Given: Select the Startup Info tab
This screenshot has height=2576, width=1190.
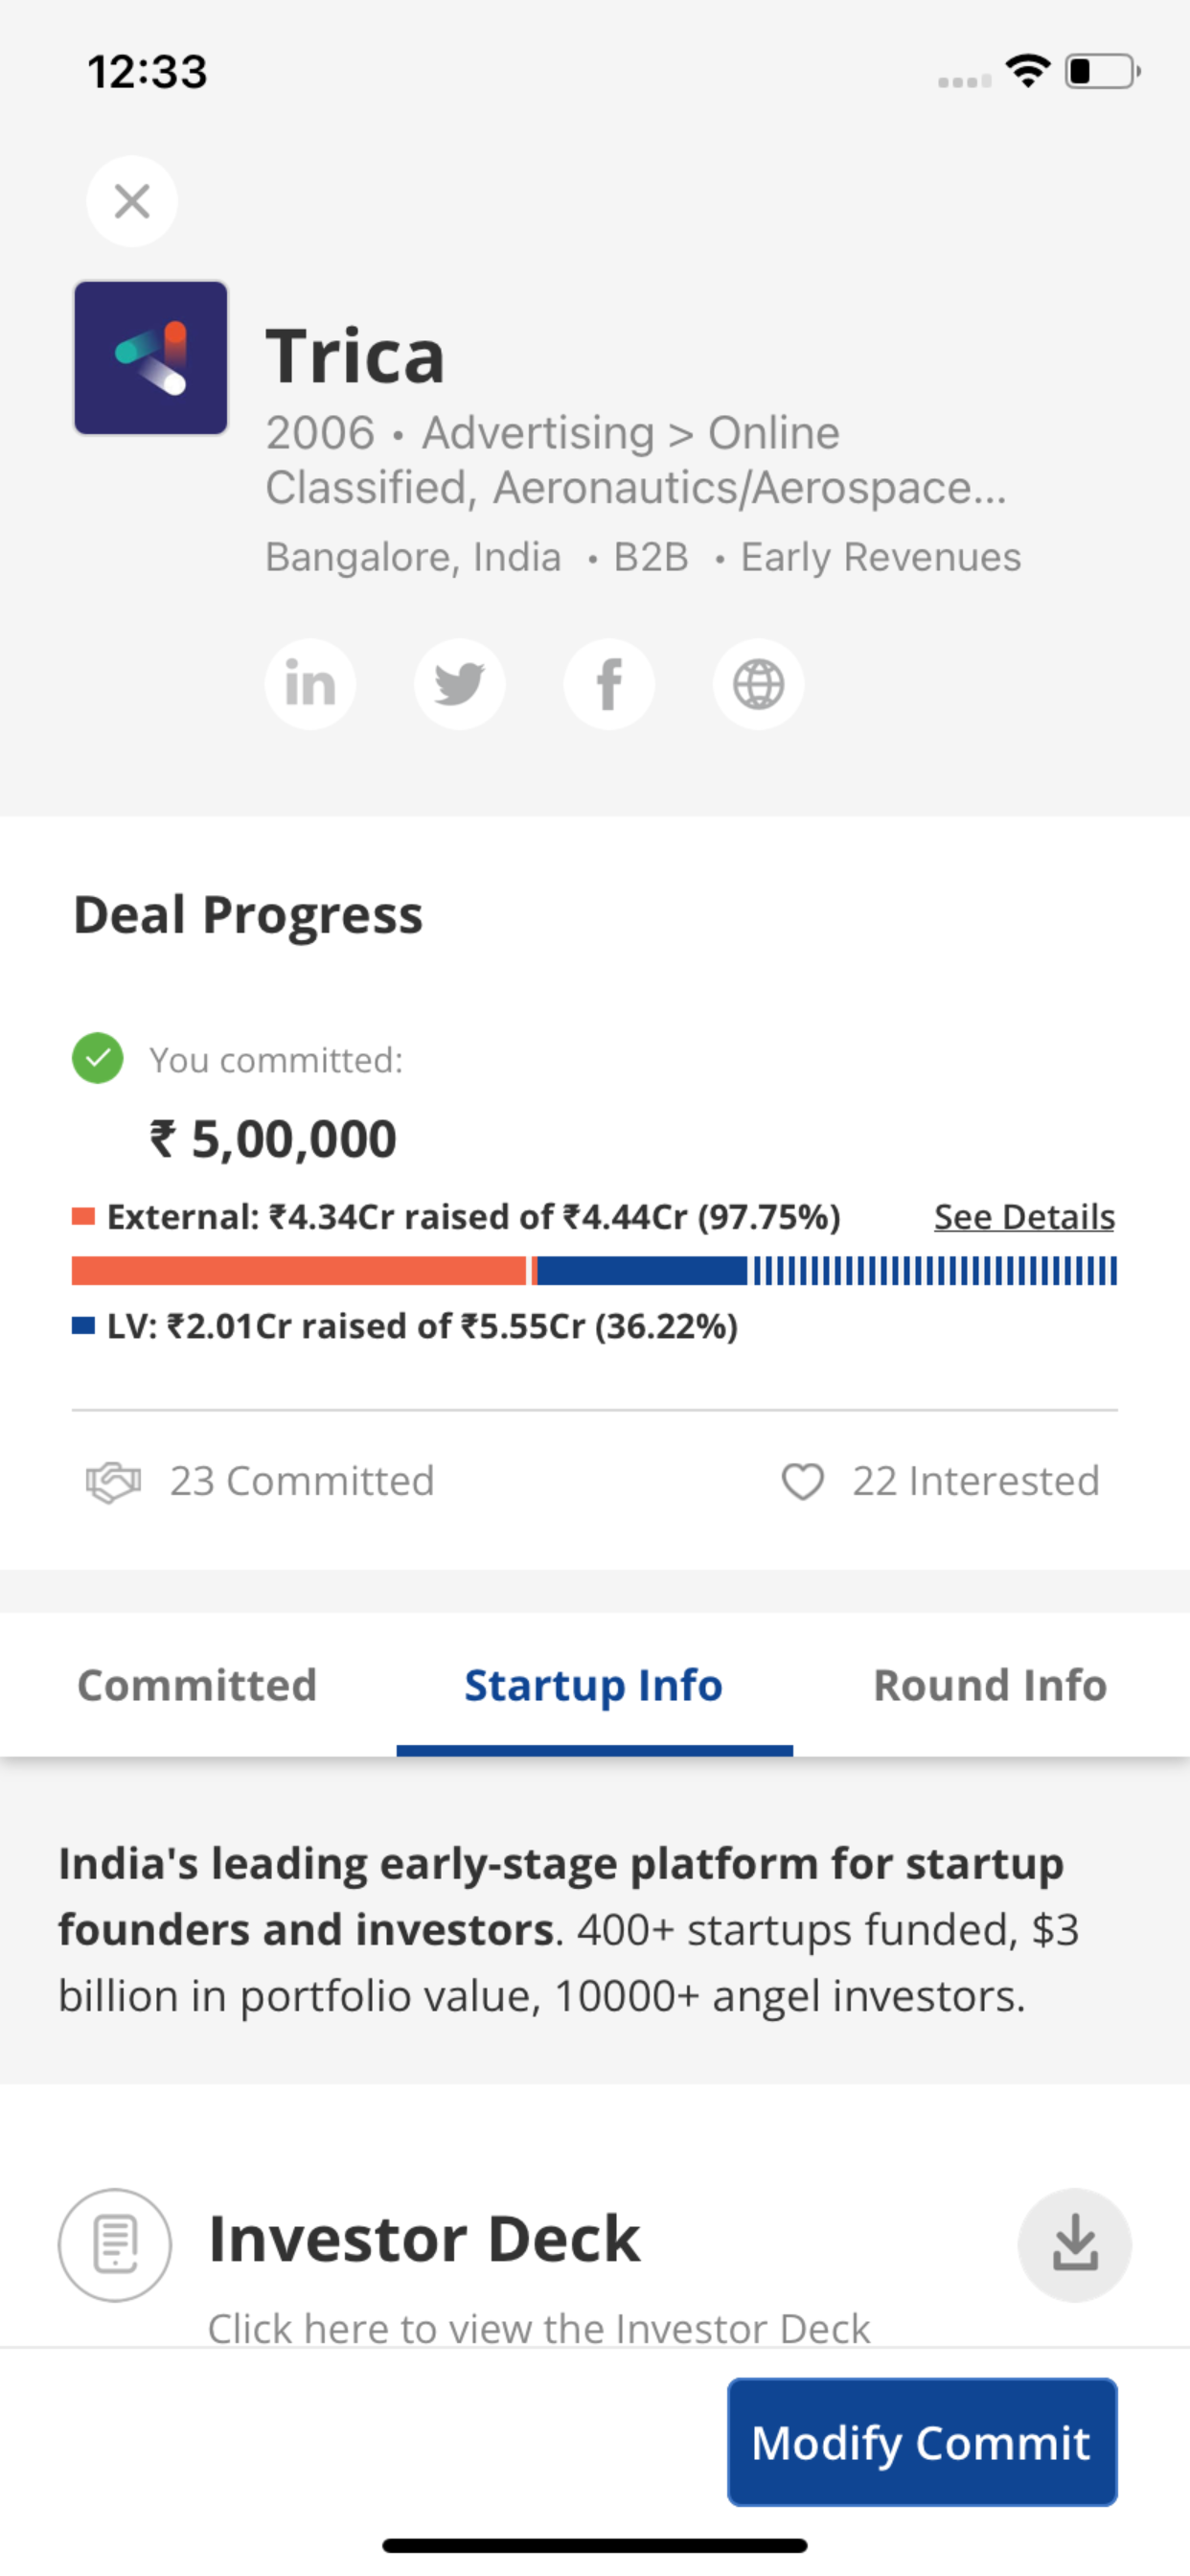Looking at the screenshot, I should click(594, 1685).
